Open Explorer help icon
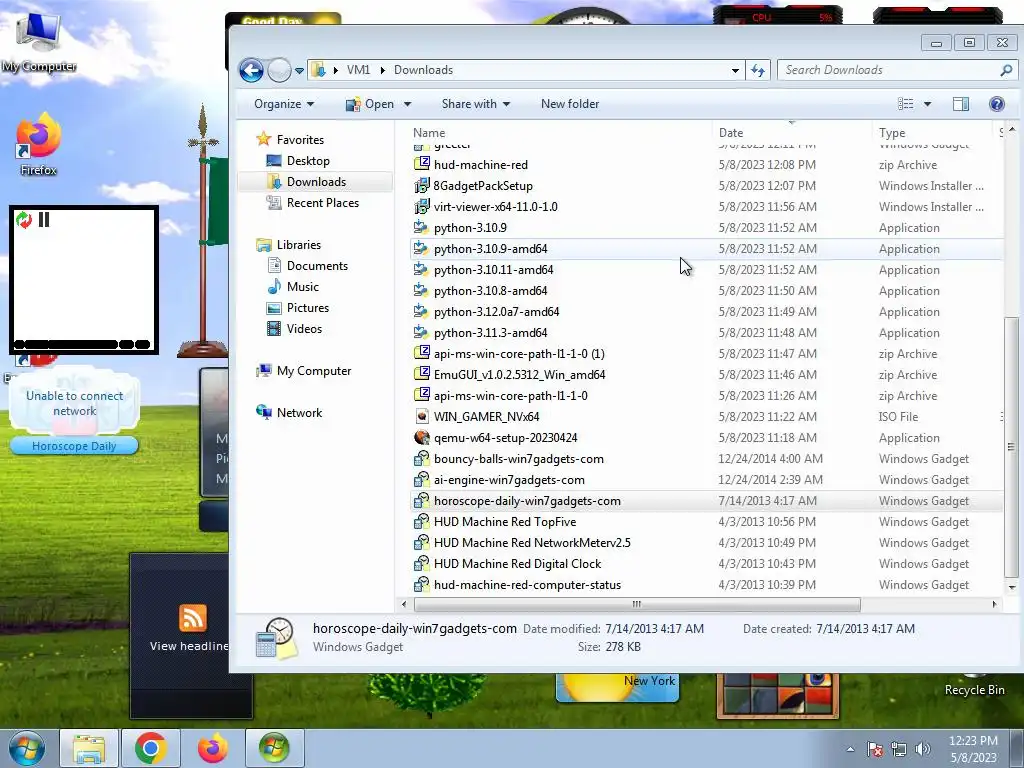Image resolution: width=1024 pixels, height=768 pixels. click(x=997, y=104)
